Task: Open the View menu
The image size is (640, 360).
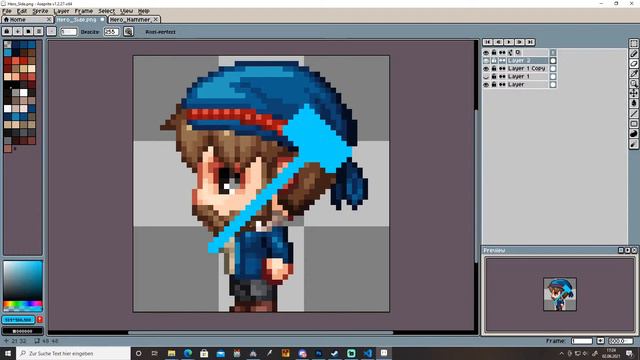Action: (127, 11)
